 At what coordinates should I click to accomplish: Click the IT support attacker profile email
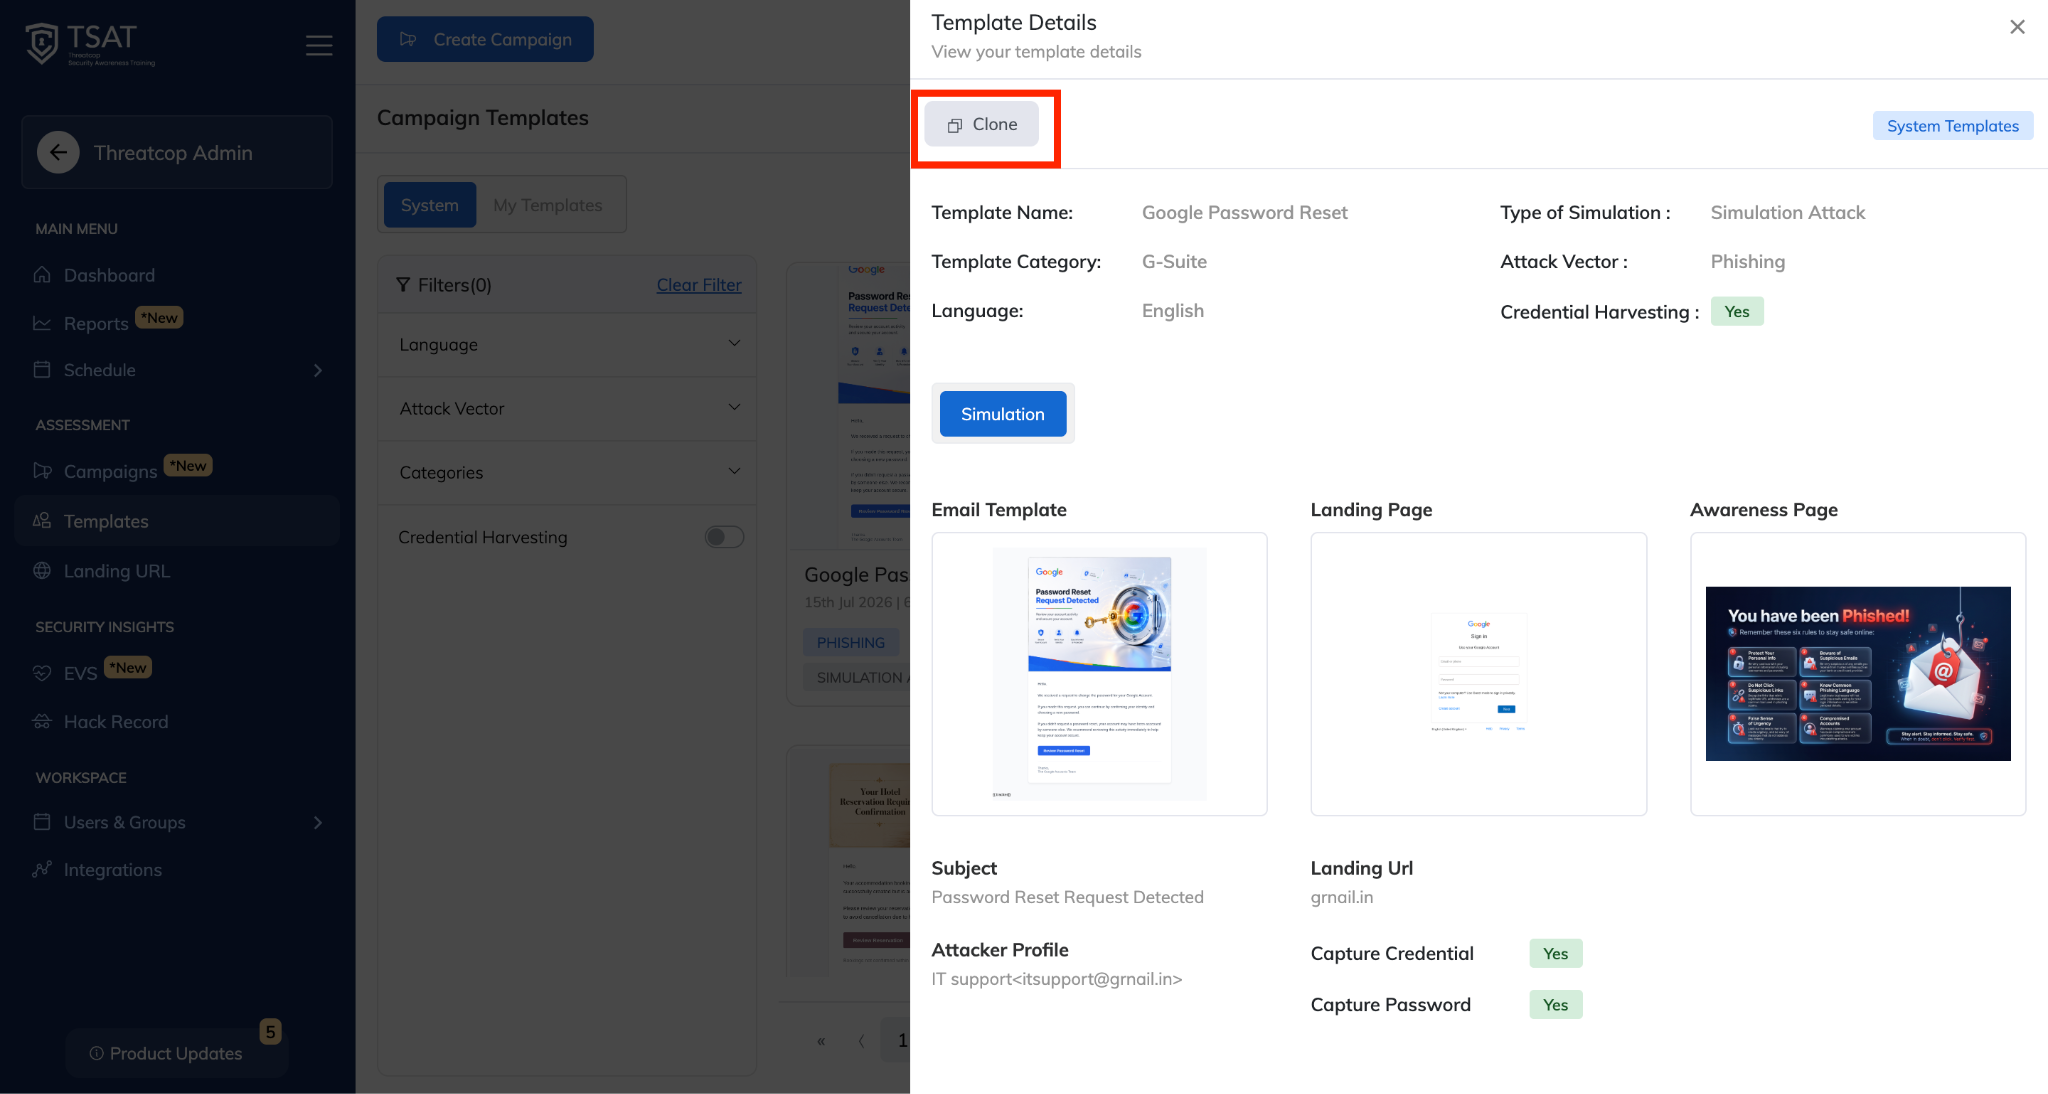tap(1057, 979)
